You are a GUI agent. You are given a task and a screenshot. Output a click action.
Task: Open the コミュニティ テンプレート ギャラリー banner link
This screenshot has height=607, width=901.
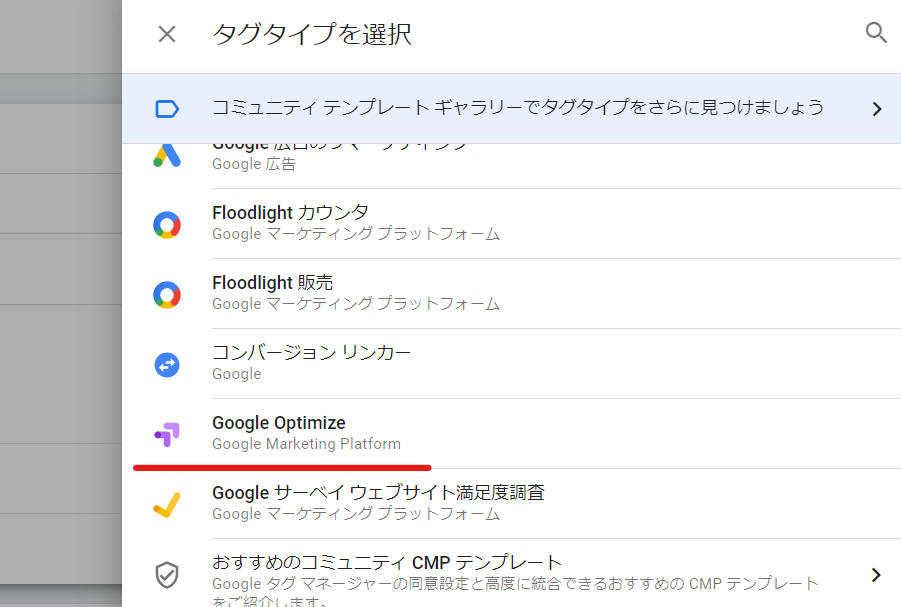(x=517, y=107)
